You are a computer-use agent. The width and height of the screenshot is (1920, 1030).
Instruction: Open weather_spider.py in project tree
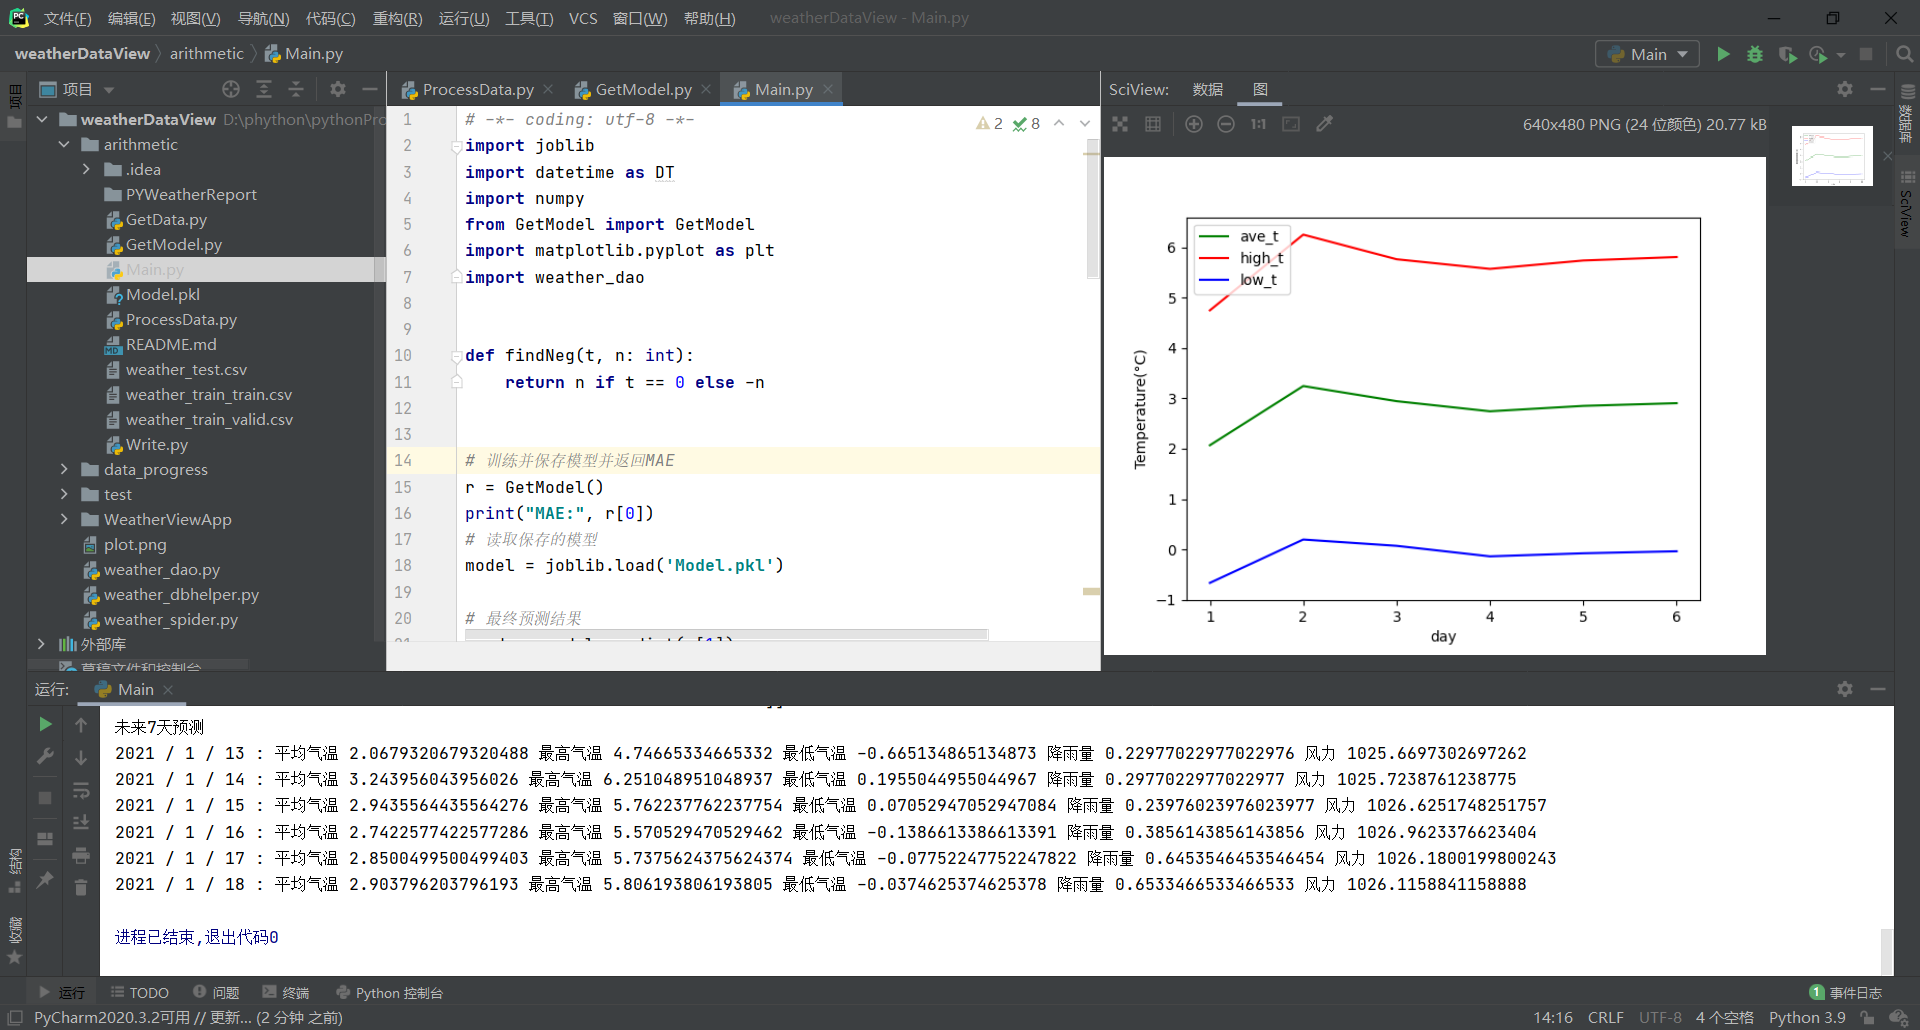pos(170,619)
